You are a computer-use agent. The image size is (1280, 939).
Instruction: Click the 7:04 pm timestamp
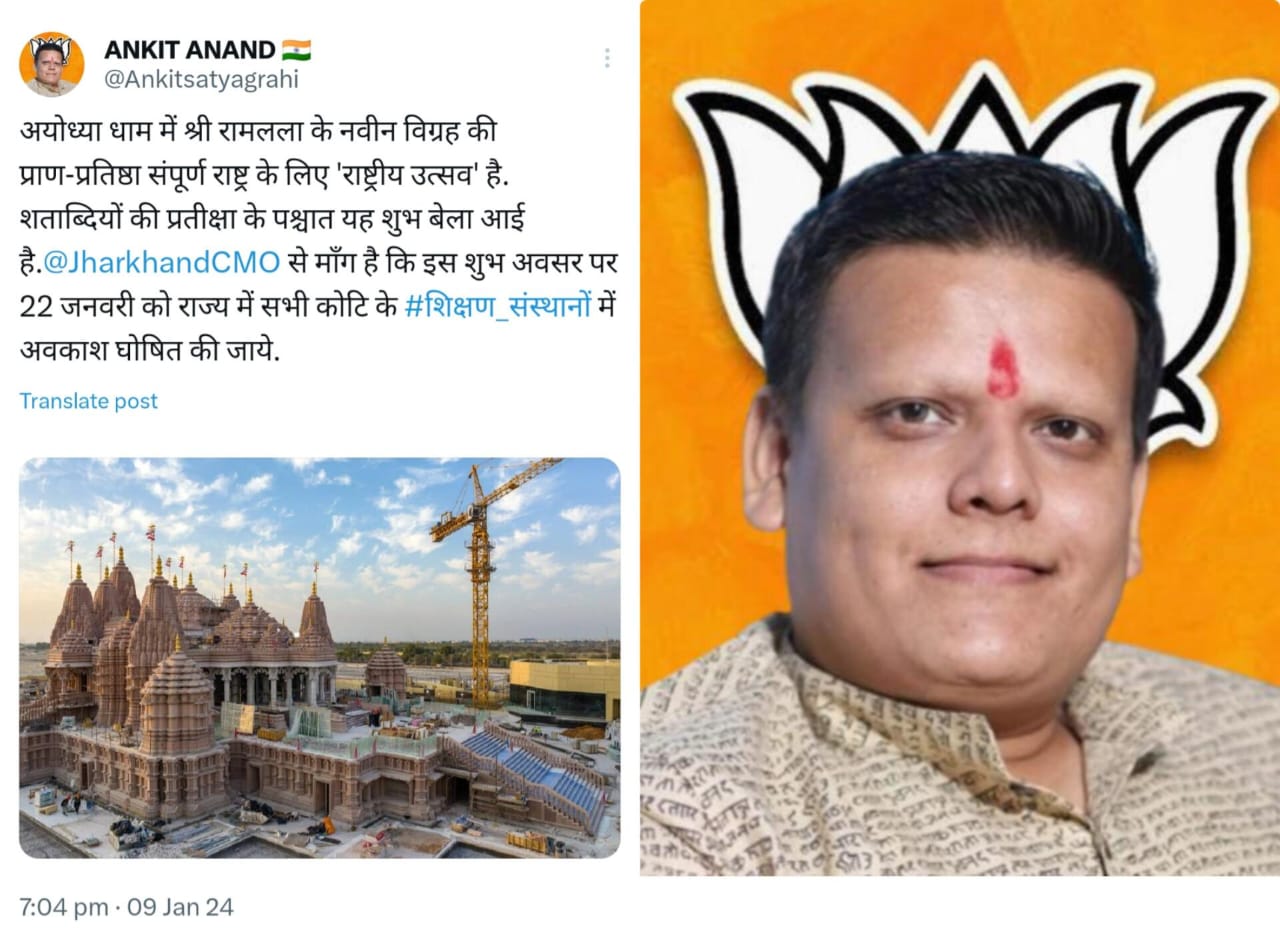coord(64,907)
